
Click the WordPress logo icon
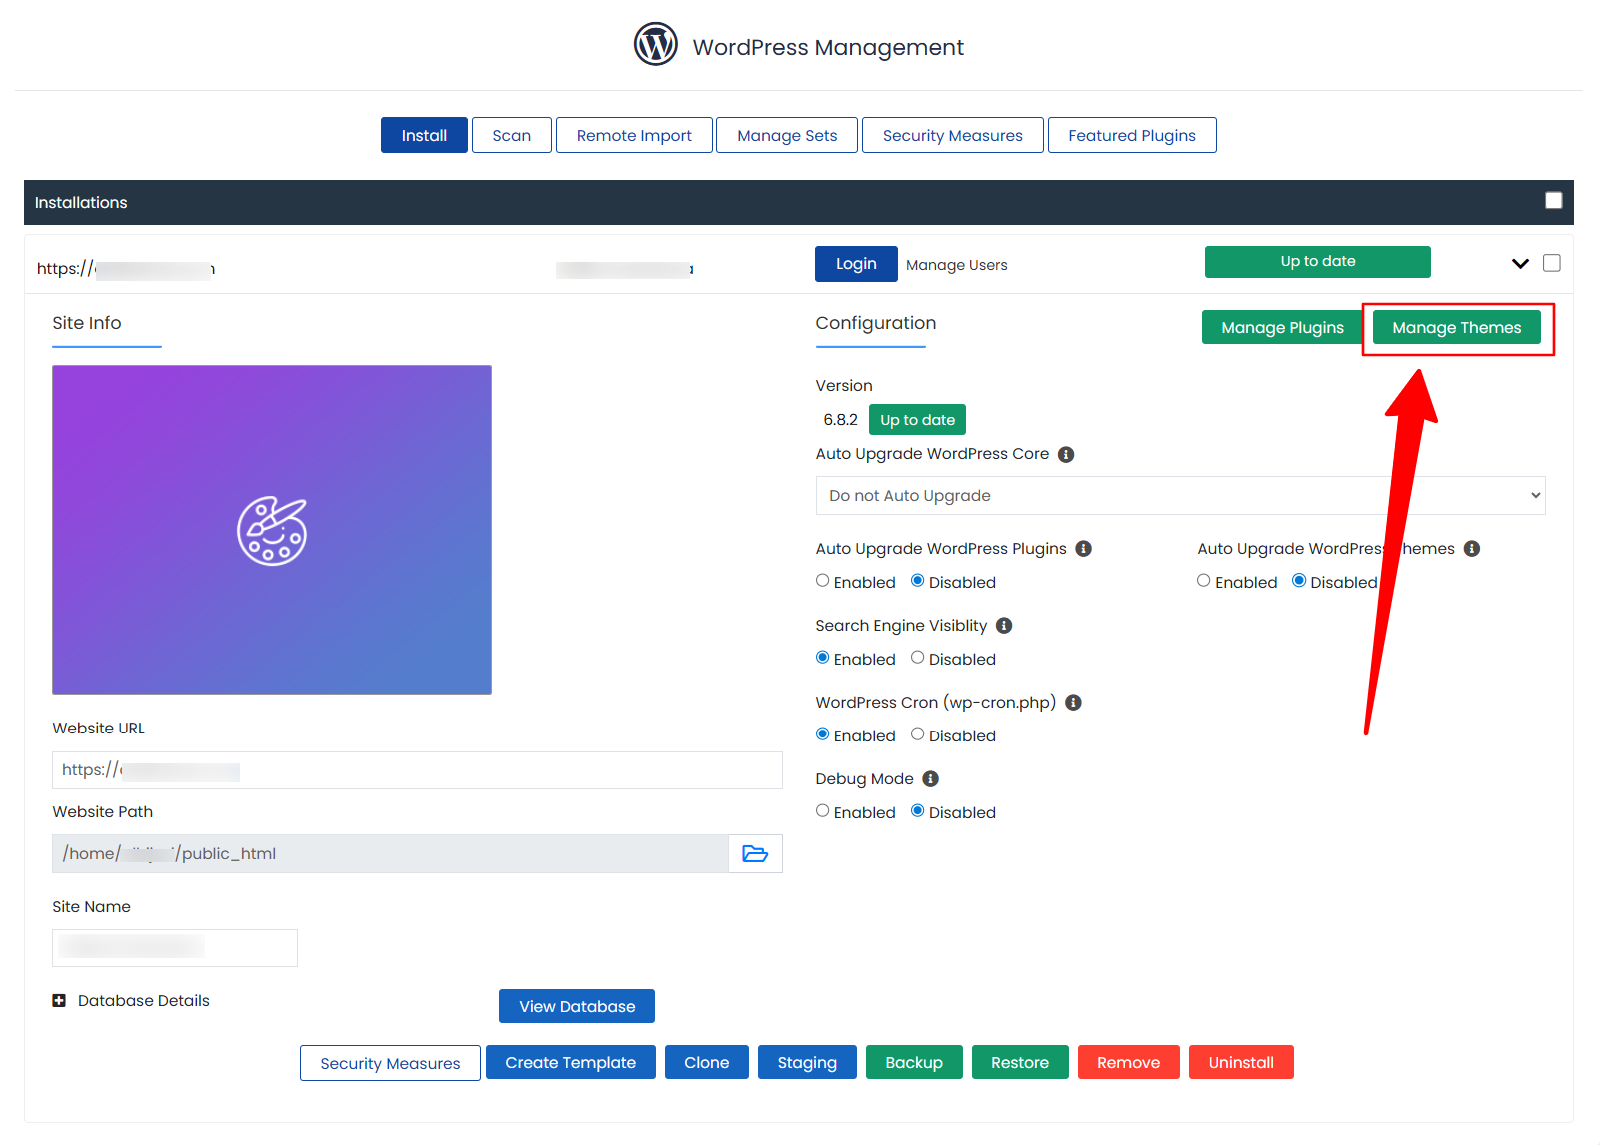coord(656,45)
